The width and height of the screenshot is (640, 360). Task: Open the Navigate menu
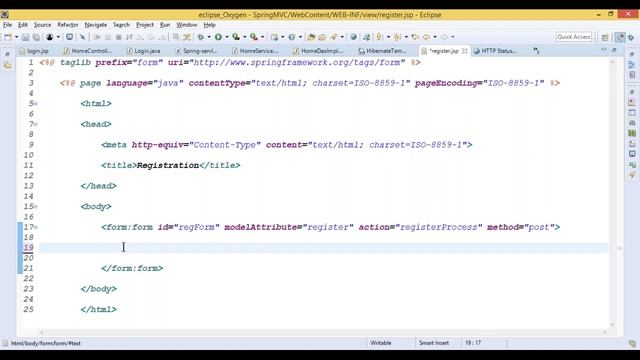(x=96, y=25)
